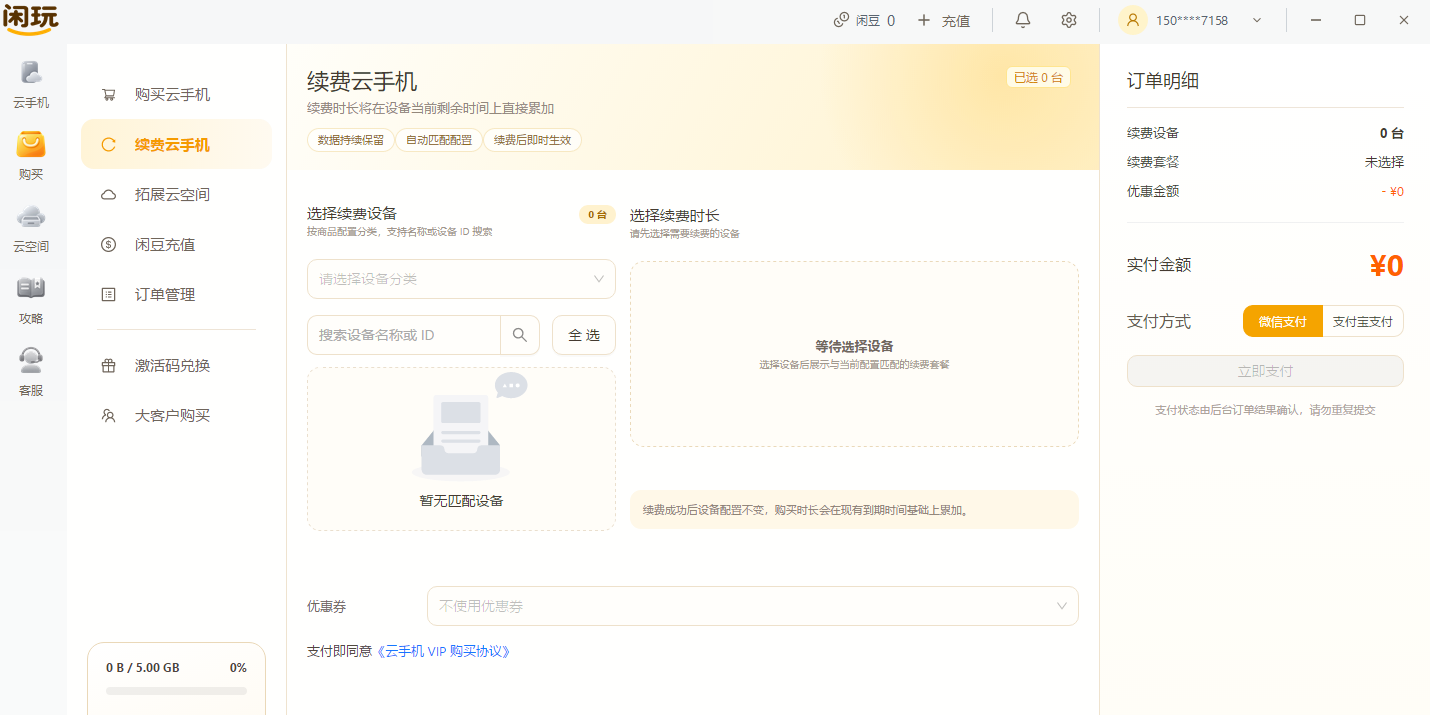Minimize the 闲玩 window
This screenshot has height=715, width=1430.
pyautogui.click(x=1316, y=20)
